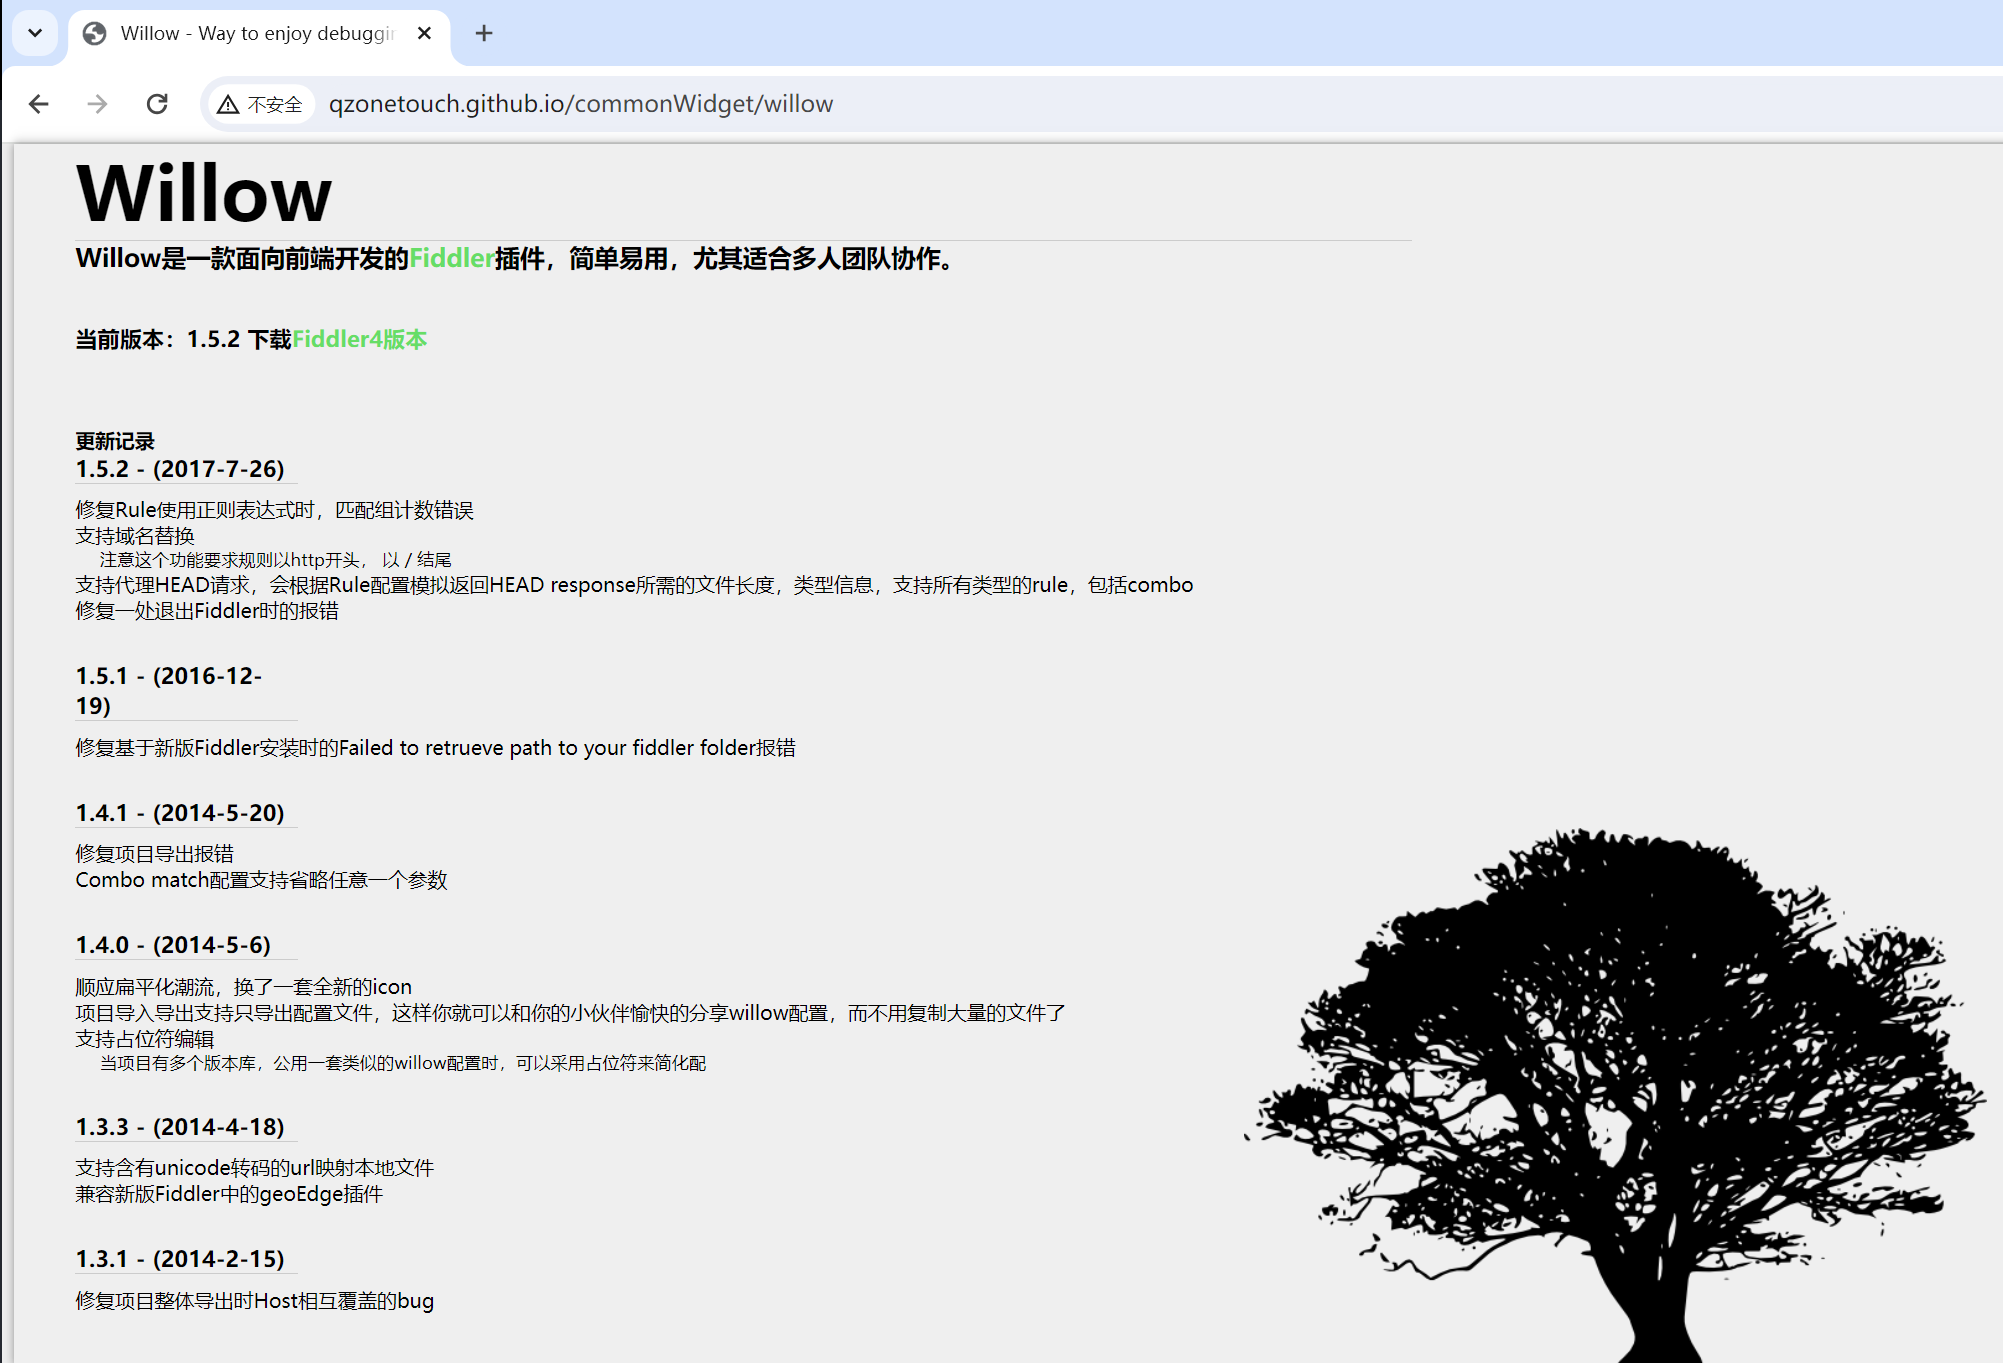Click the globe favicon on Willow tab
The width and height of the screenshot is (2003, 1363).
[x=95, y=33]
